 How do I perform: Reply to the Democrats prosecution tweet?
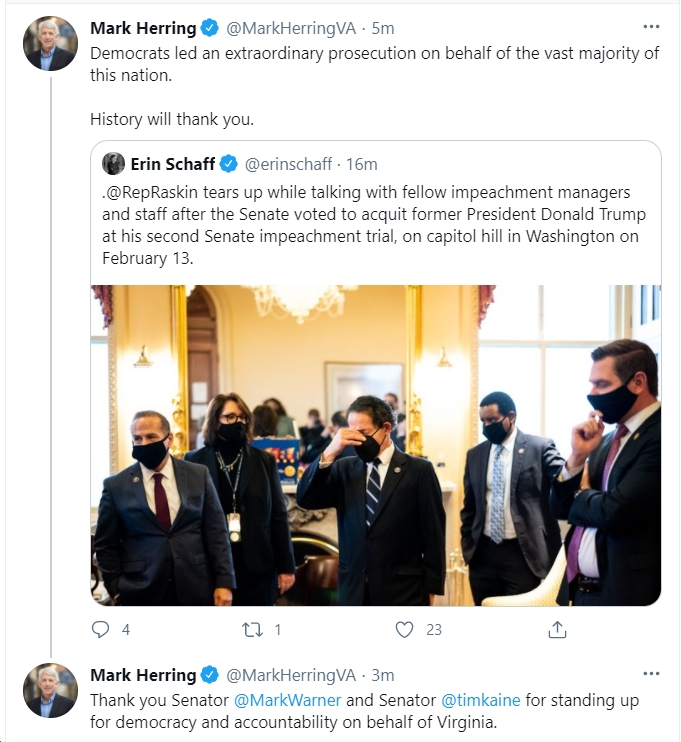click(100, 629)
